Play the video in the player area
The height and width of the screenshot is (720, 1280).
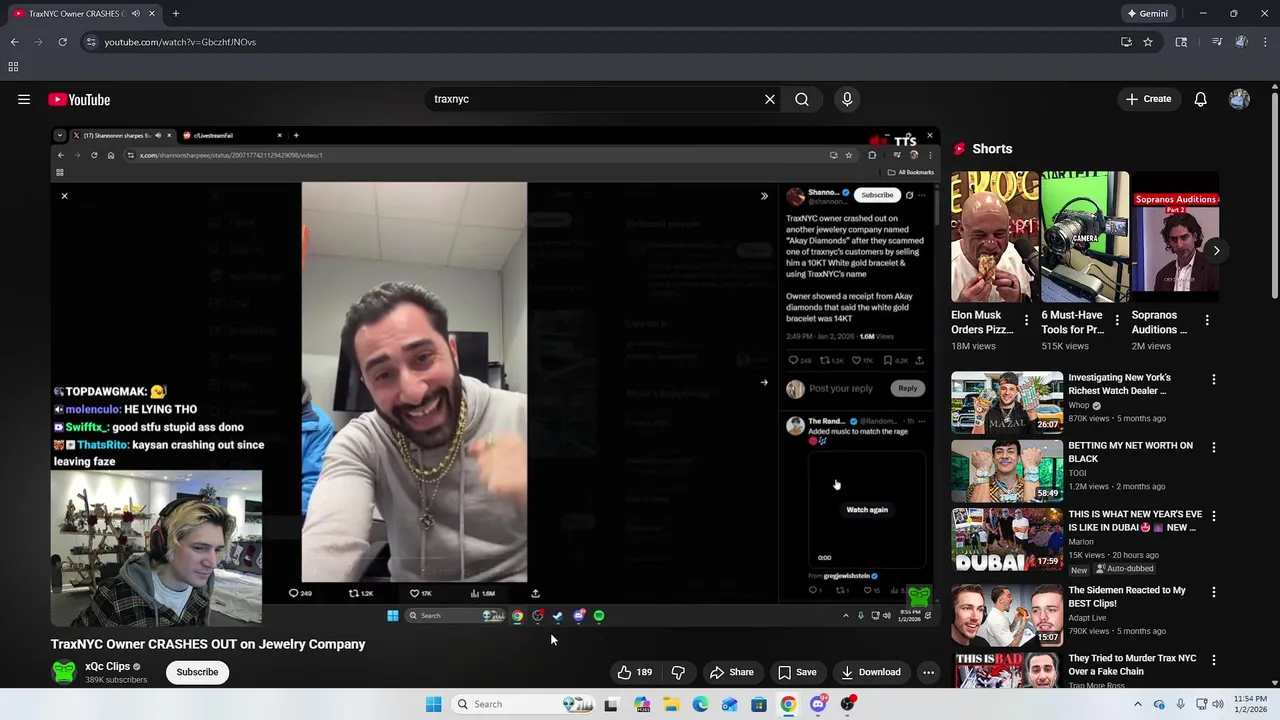(x=493, y=377)
